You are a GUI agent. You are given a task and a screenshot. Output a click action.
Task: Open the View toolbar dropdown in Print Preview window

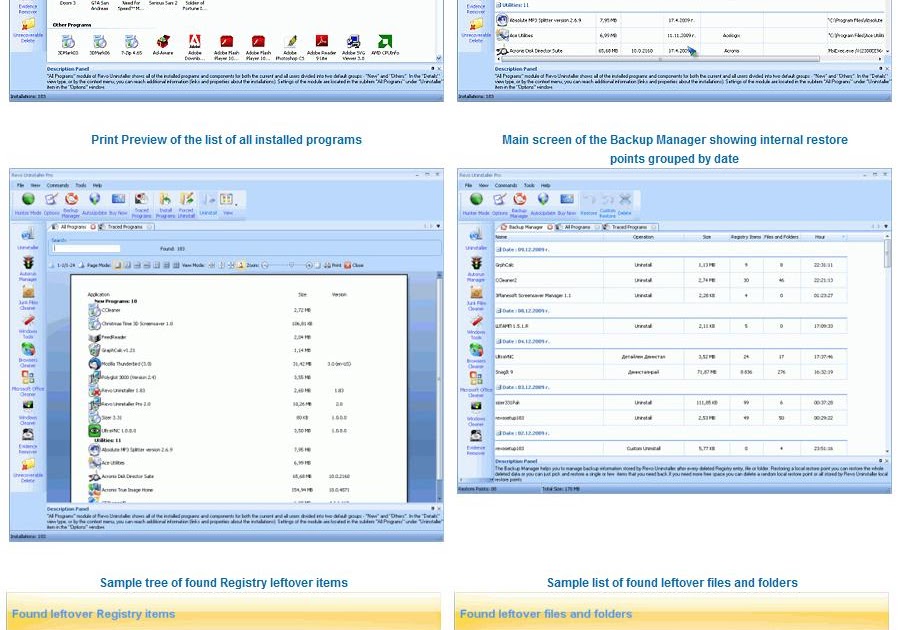click(228, 204)
